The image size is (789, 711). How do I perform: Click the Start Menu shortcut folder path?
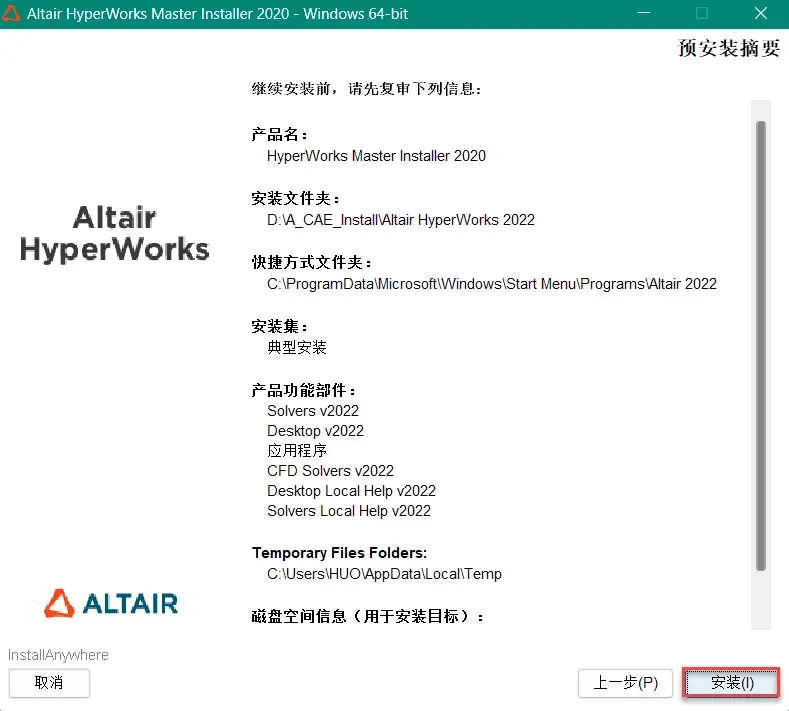tap(492, 284)
